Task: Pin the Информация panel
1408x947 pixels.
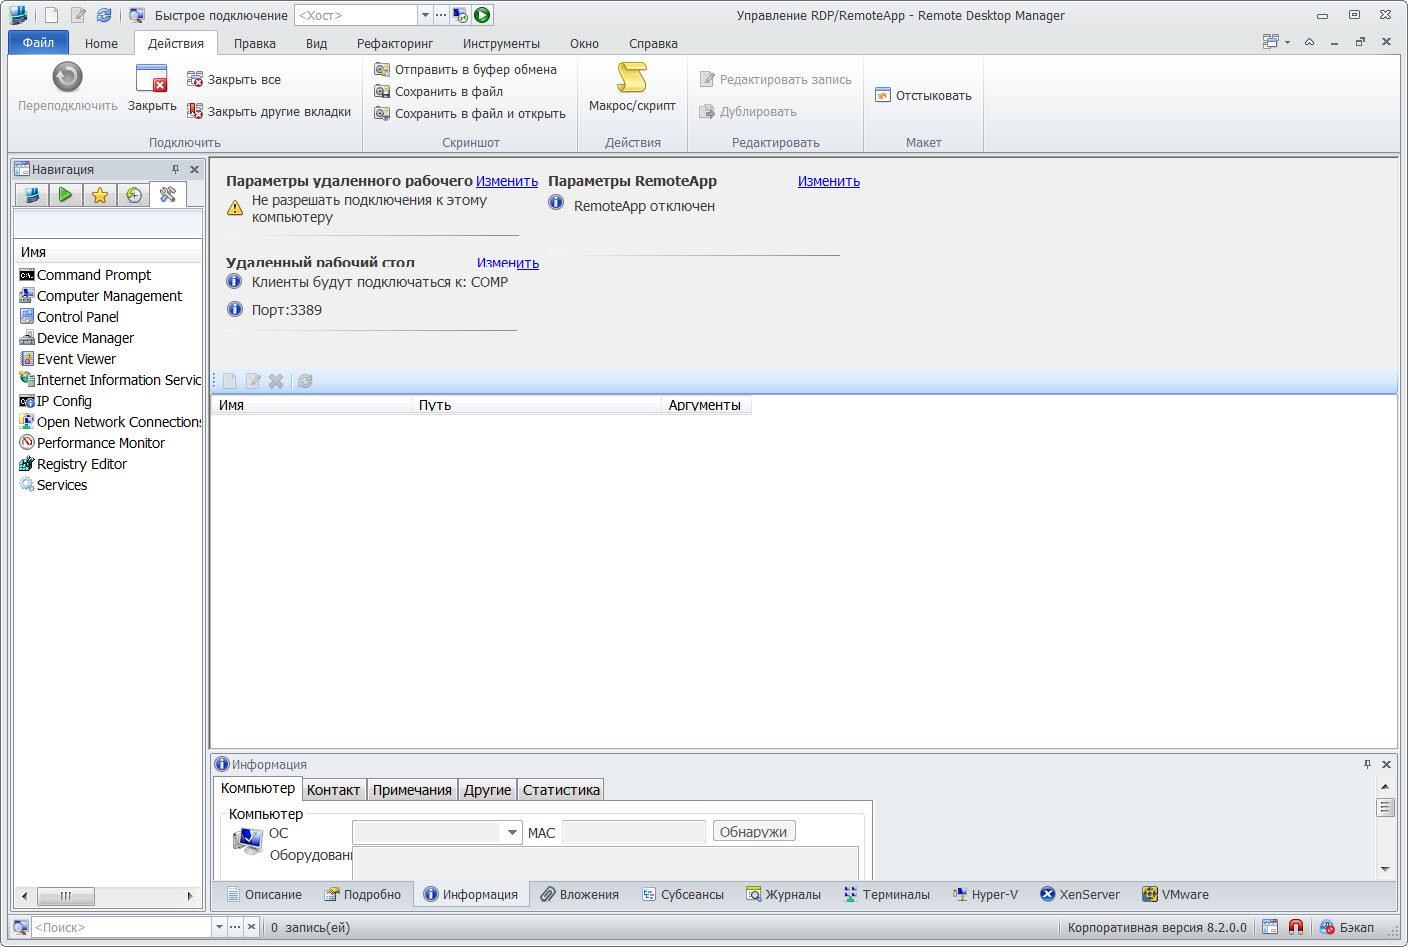Action: pos(1368,764)
